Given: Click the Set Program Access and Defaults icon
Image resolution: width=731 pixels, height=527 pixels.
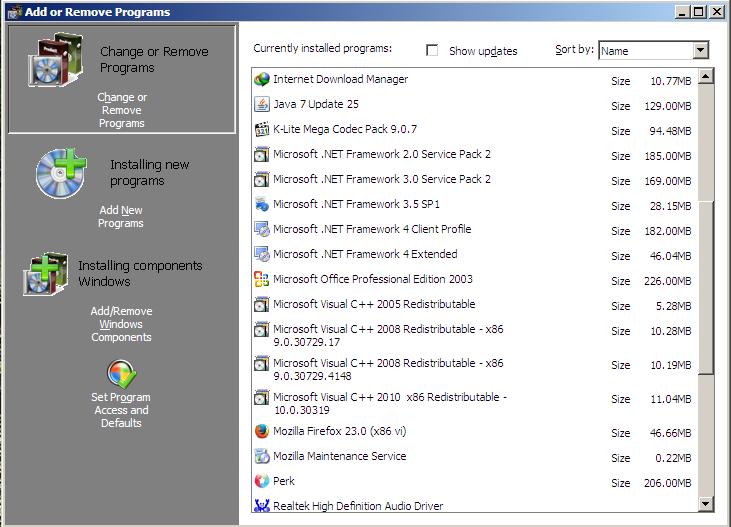Looking at the screenshot, I should [x=121, y=374].
